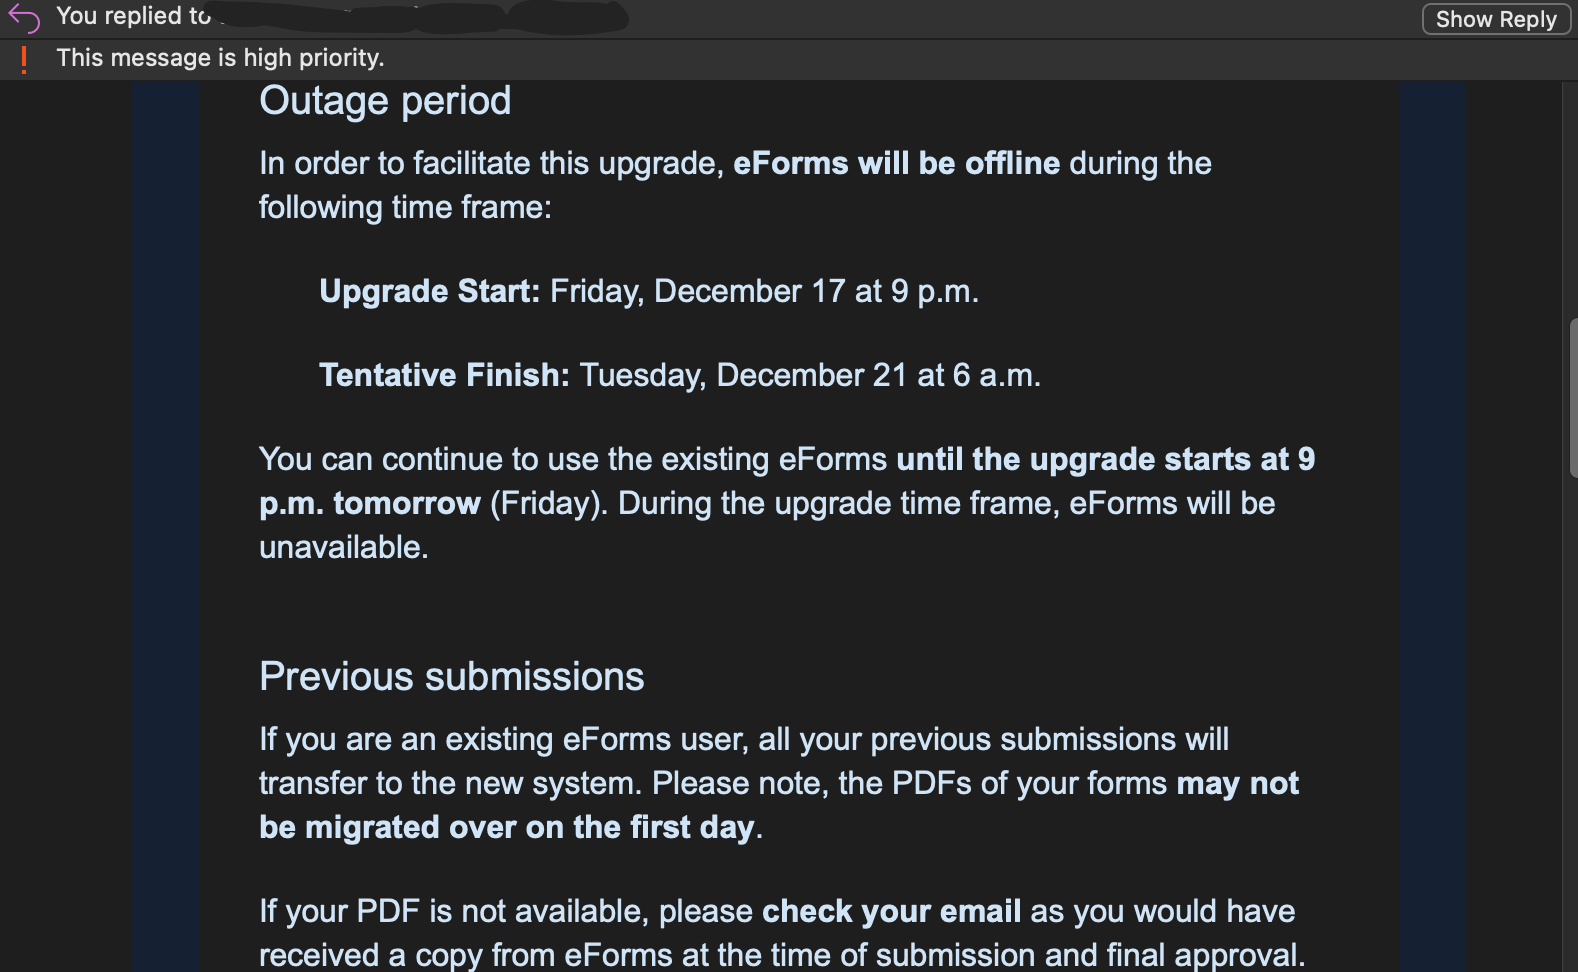The height and width of the screenshot is (972, 1578).
Task: Click the 'following time frame:' text
Action: coord(405,207)
